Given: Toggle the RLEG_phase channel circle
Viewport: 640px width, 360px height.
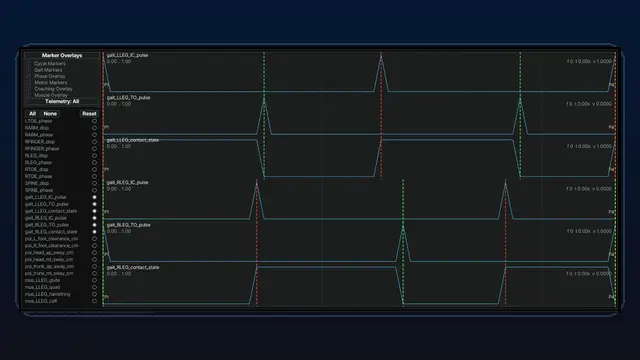Looking at the screenshot, I should point(94,162).
